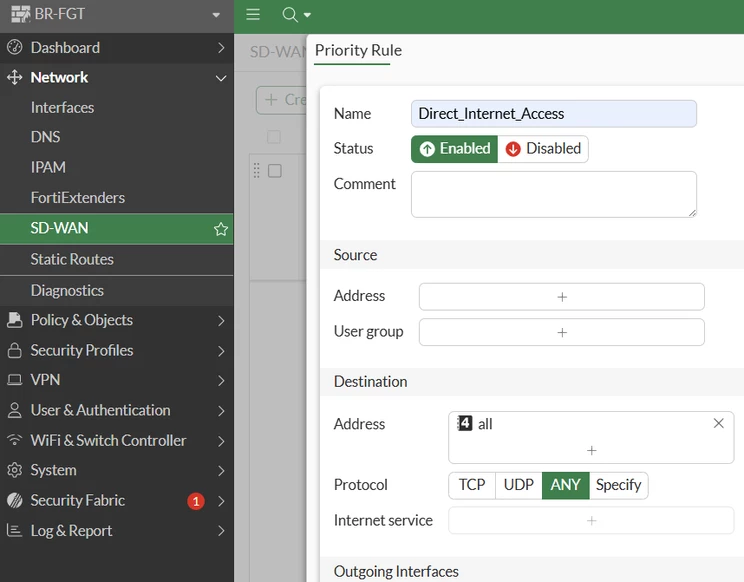Select TCP protocol
The width and height of the screenshot is (744, 582).
[x=472, y=485]
